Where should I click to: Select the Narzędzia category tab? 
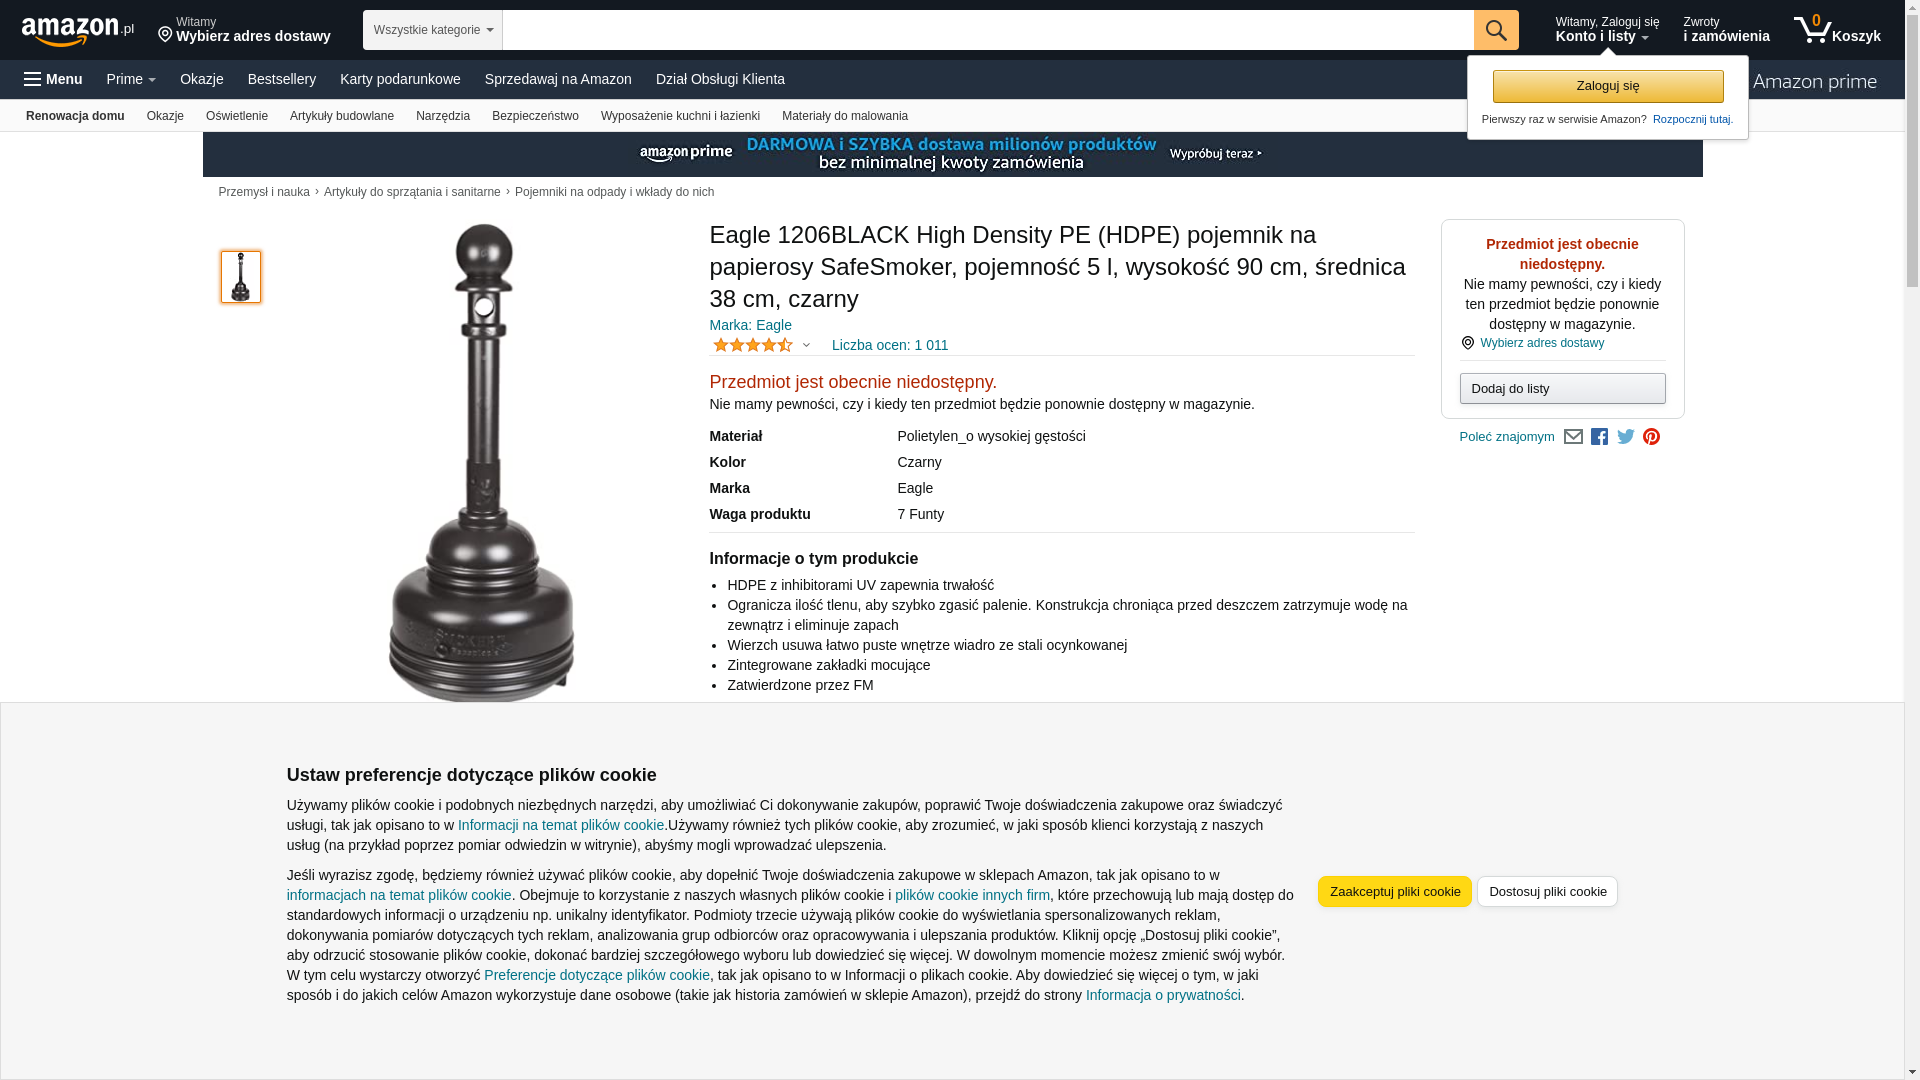pos(443,116)
